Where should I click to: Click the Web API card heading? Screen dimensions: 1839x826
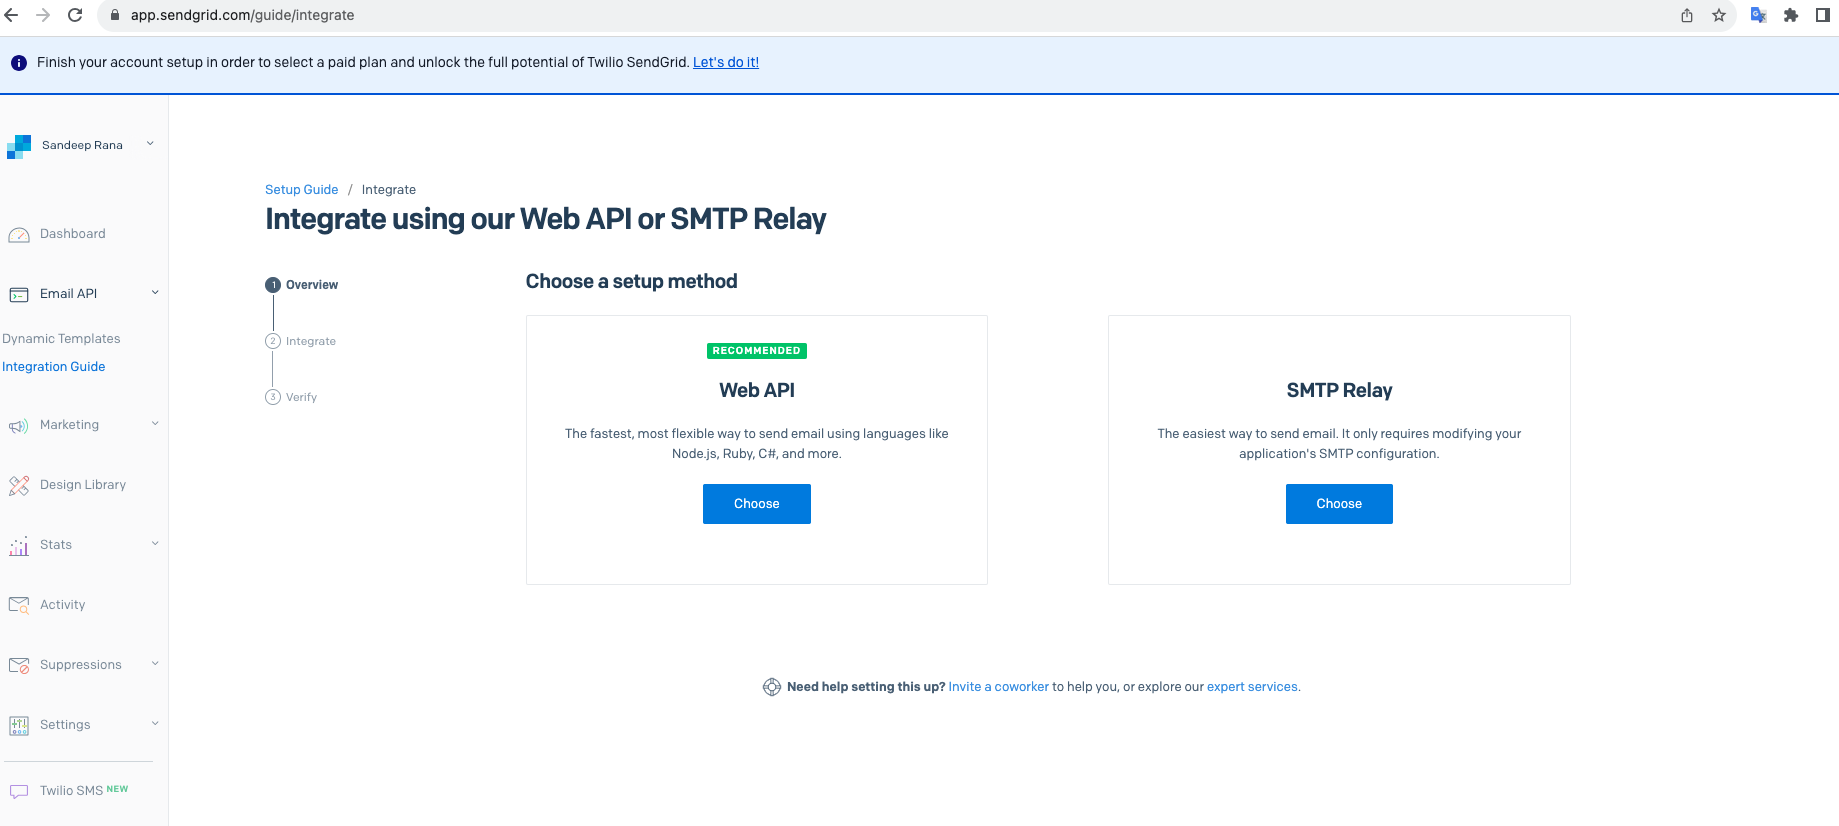(x=757, y=391)
